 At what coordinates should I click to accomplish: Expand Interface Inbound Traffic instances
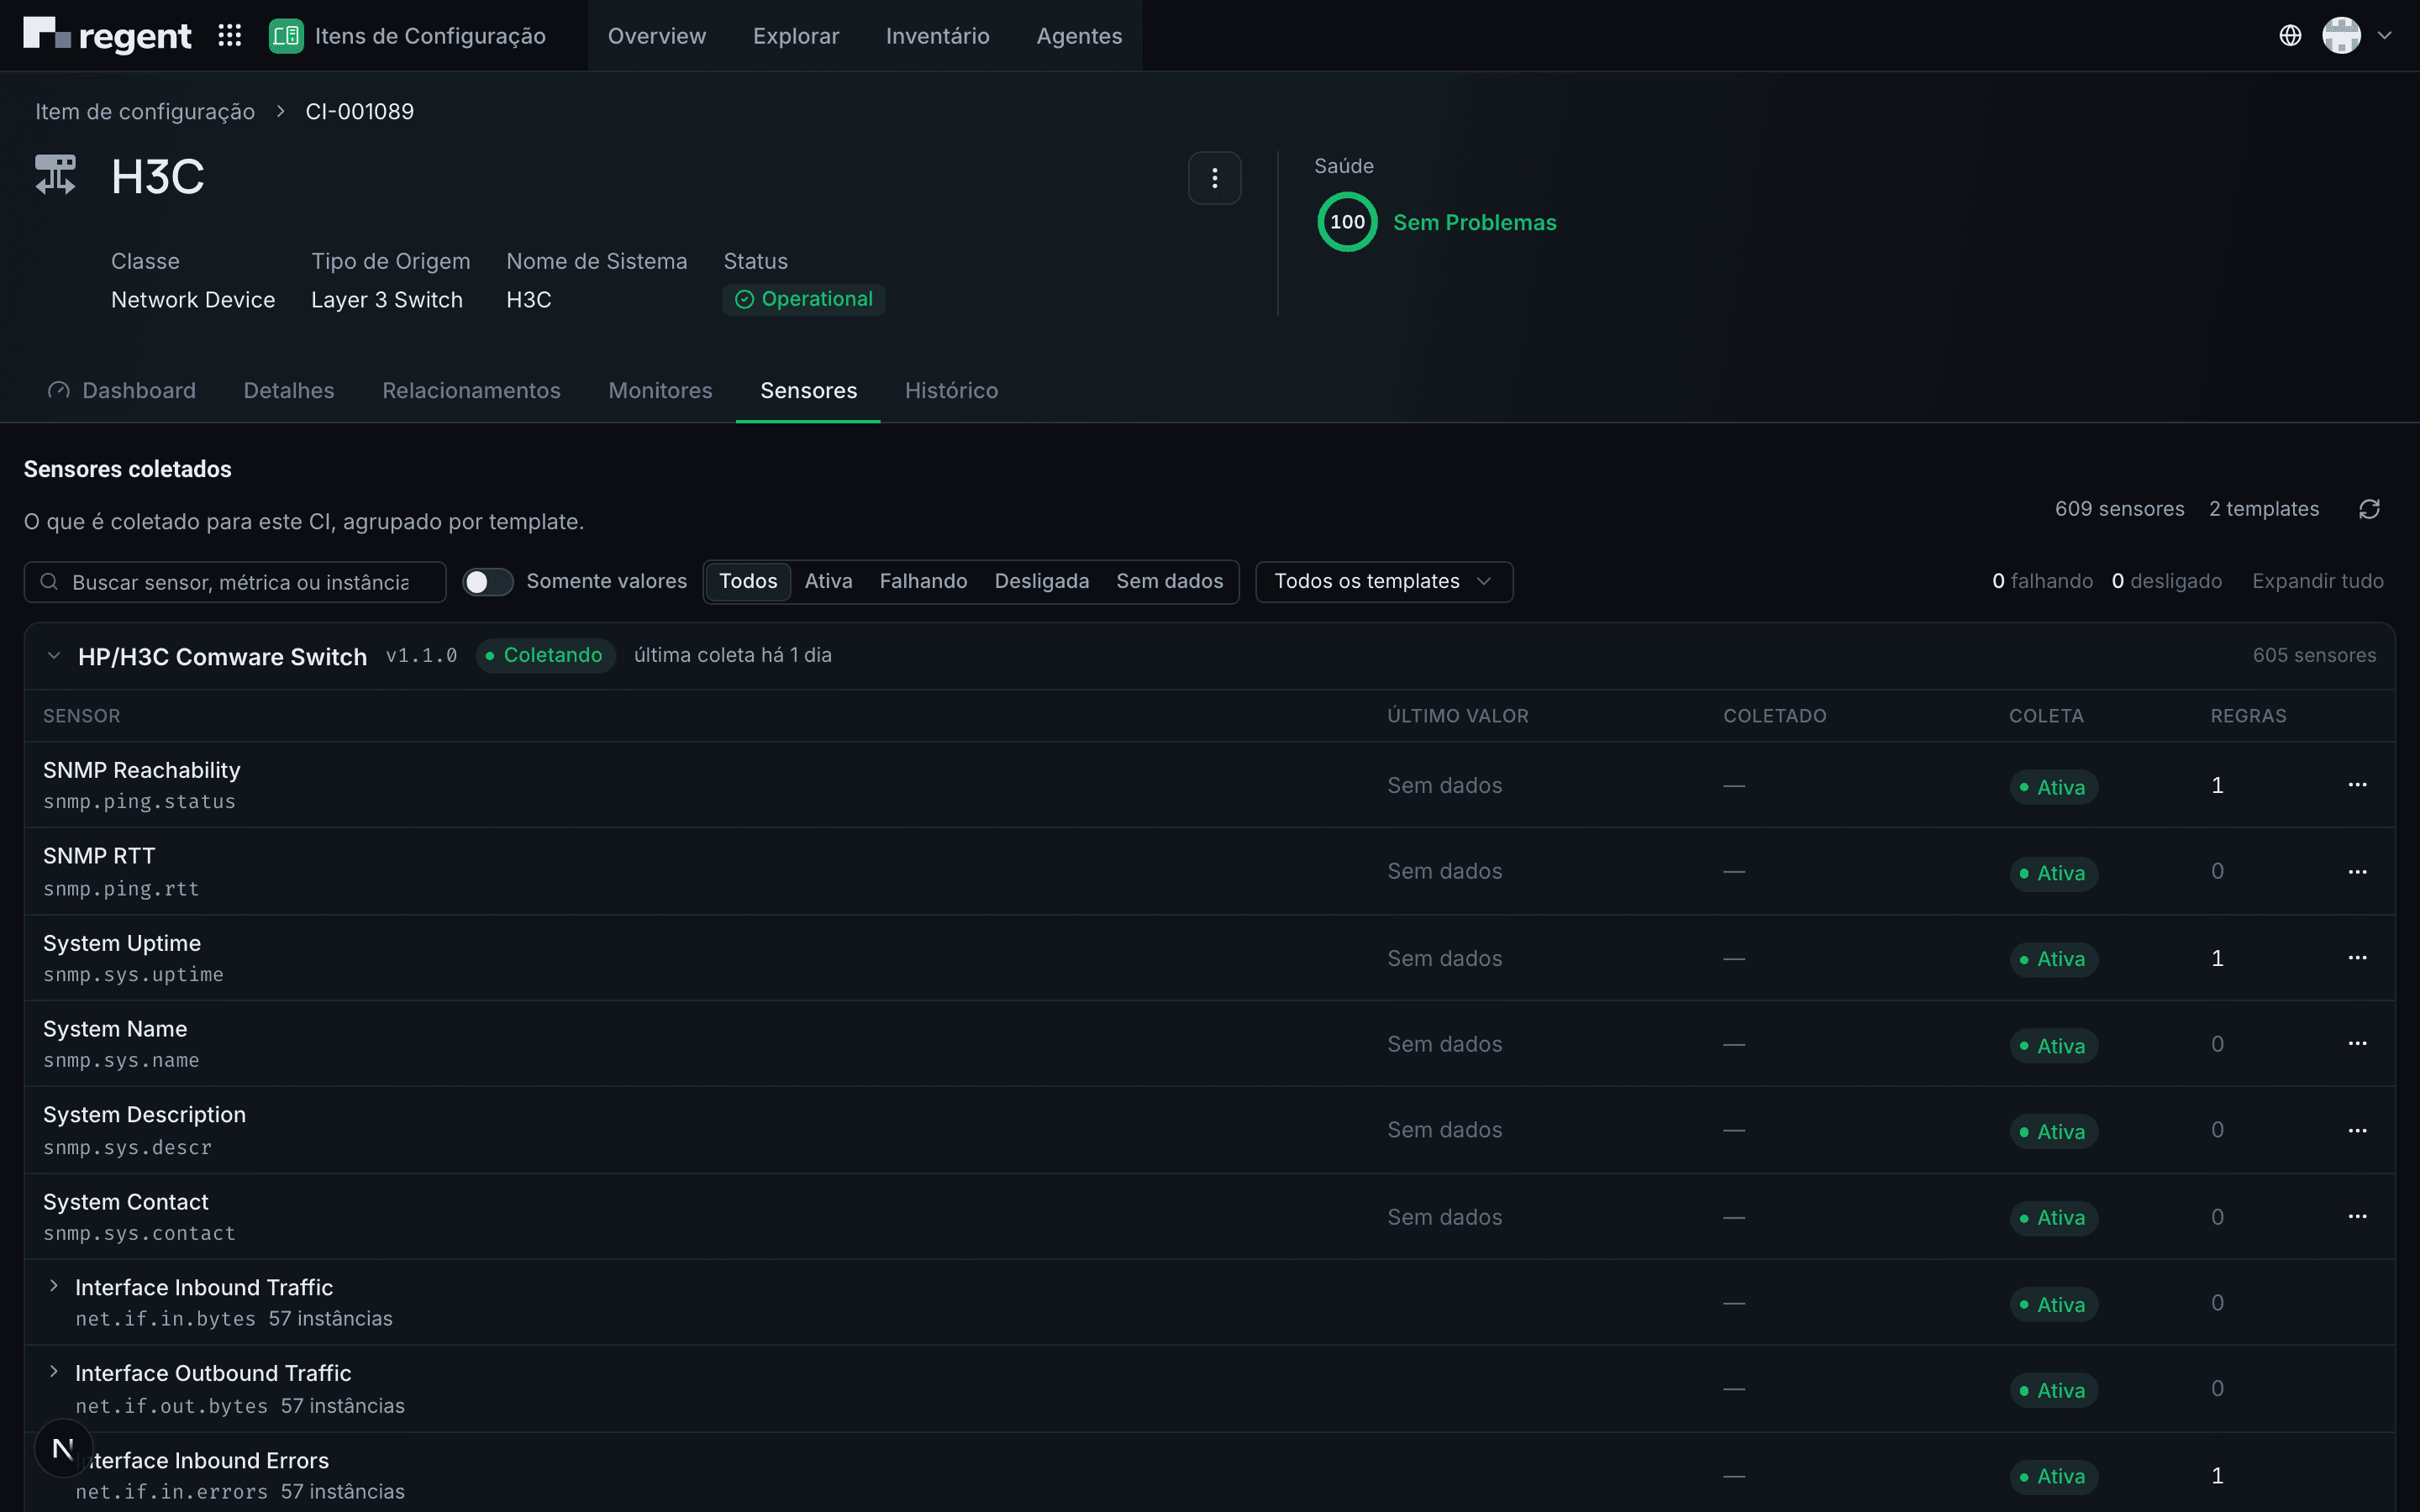[x=54, y=1286]
